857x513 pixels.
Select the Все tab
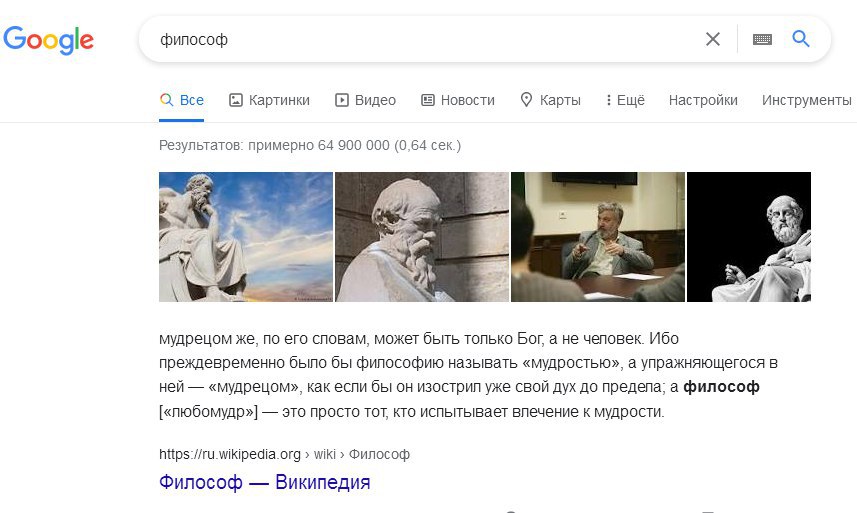click(181, 100)
